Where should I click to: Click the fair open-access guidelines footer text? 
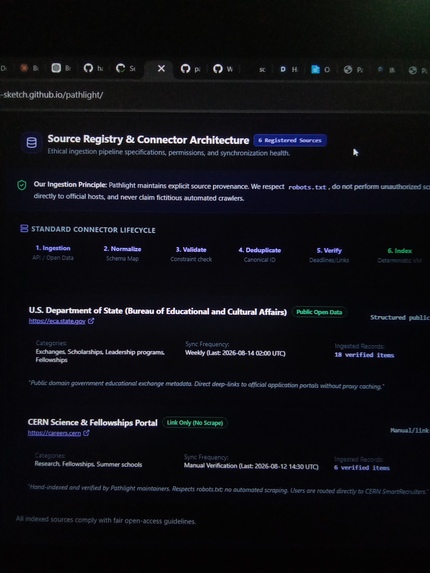(x=106, y=520)
